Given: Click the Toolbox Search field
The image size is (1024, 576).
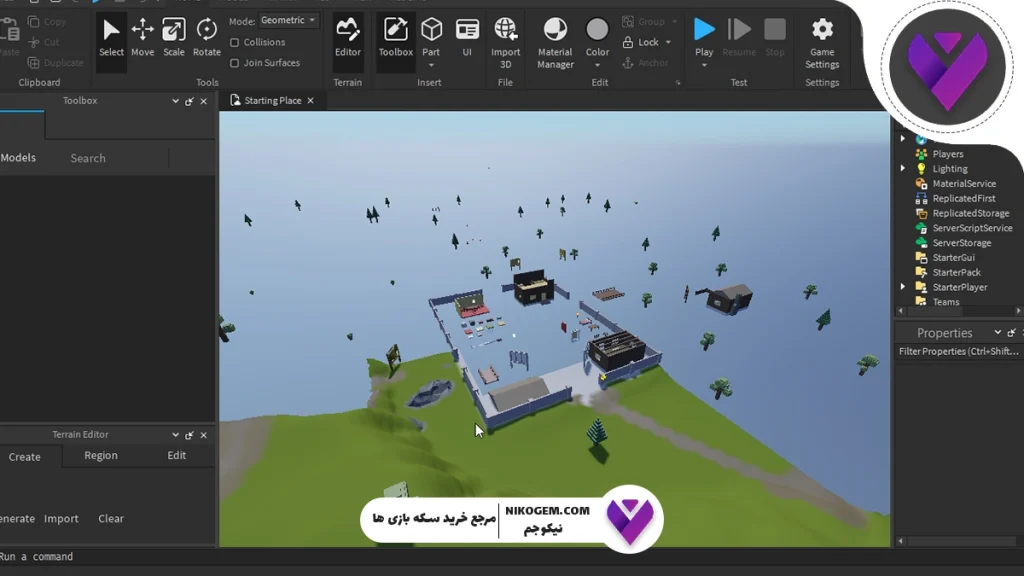Looking at the screenshot, I should pos(118,158).
